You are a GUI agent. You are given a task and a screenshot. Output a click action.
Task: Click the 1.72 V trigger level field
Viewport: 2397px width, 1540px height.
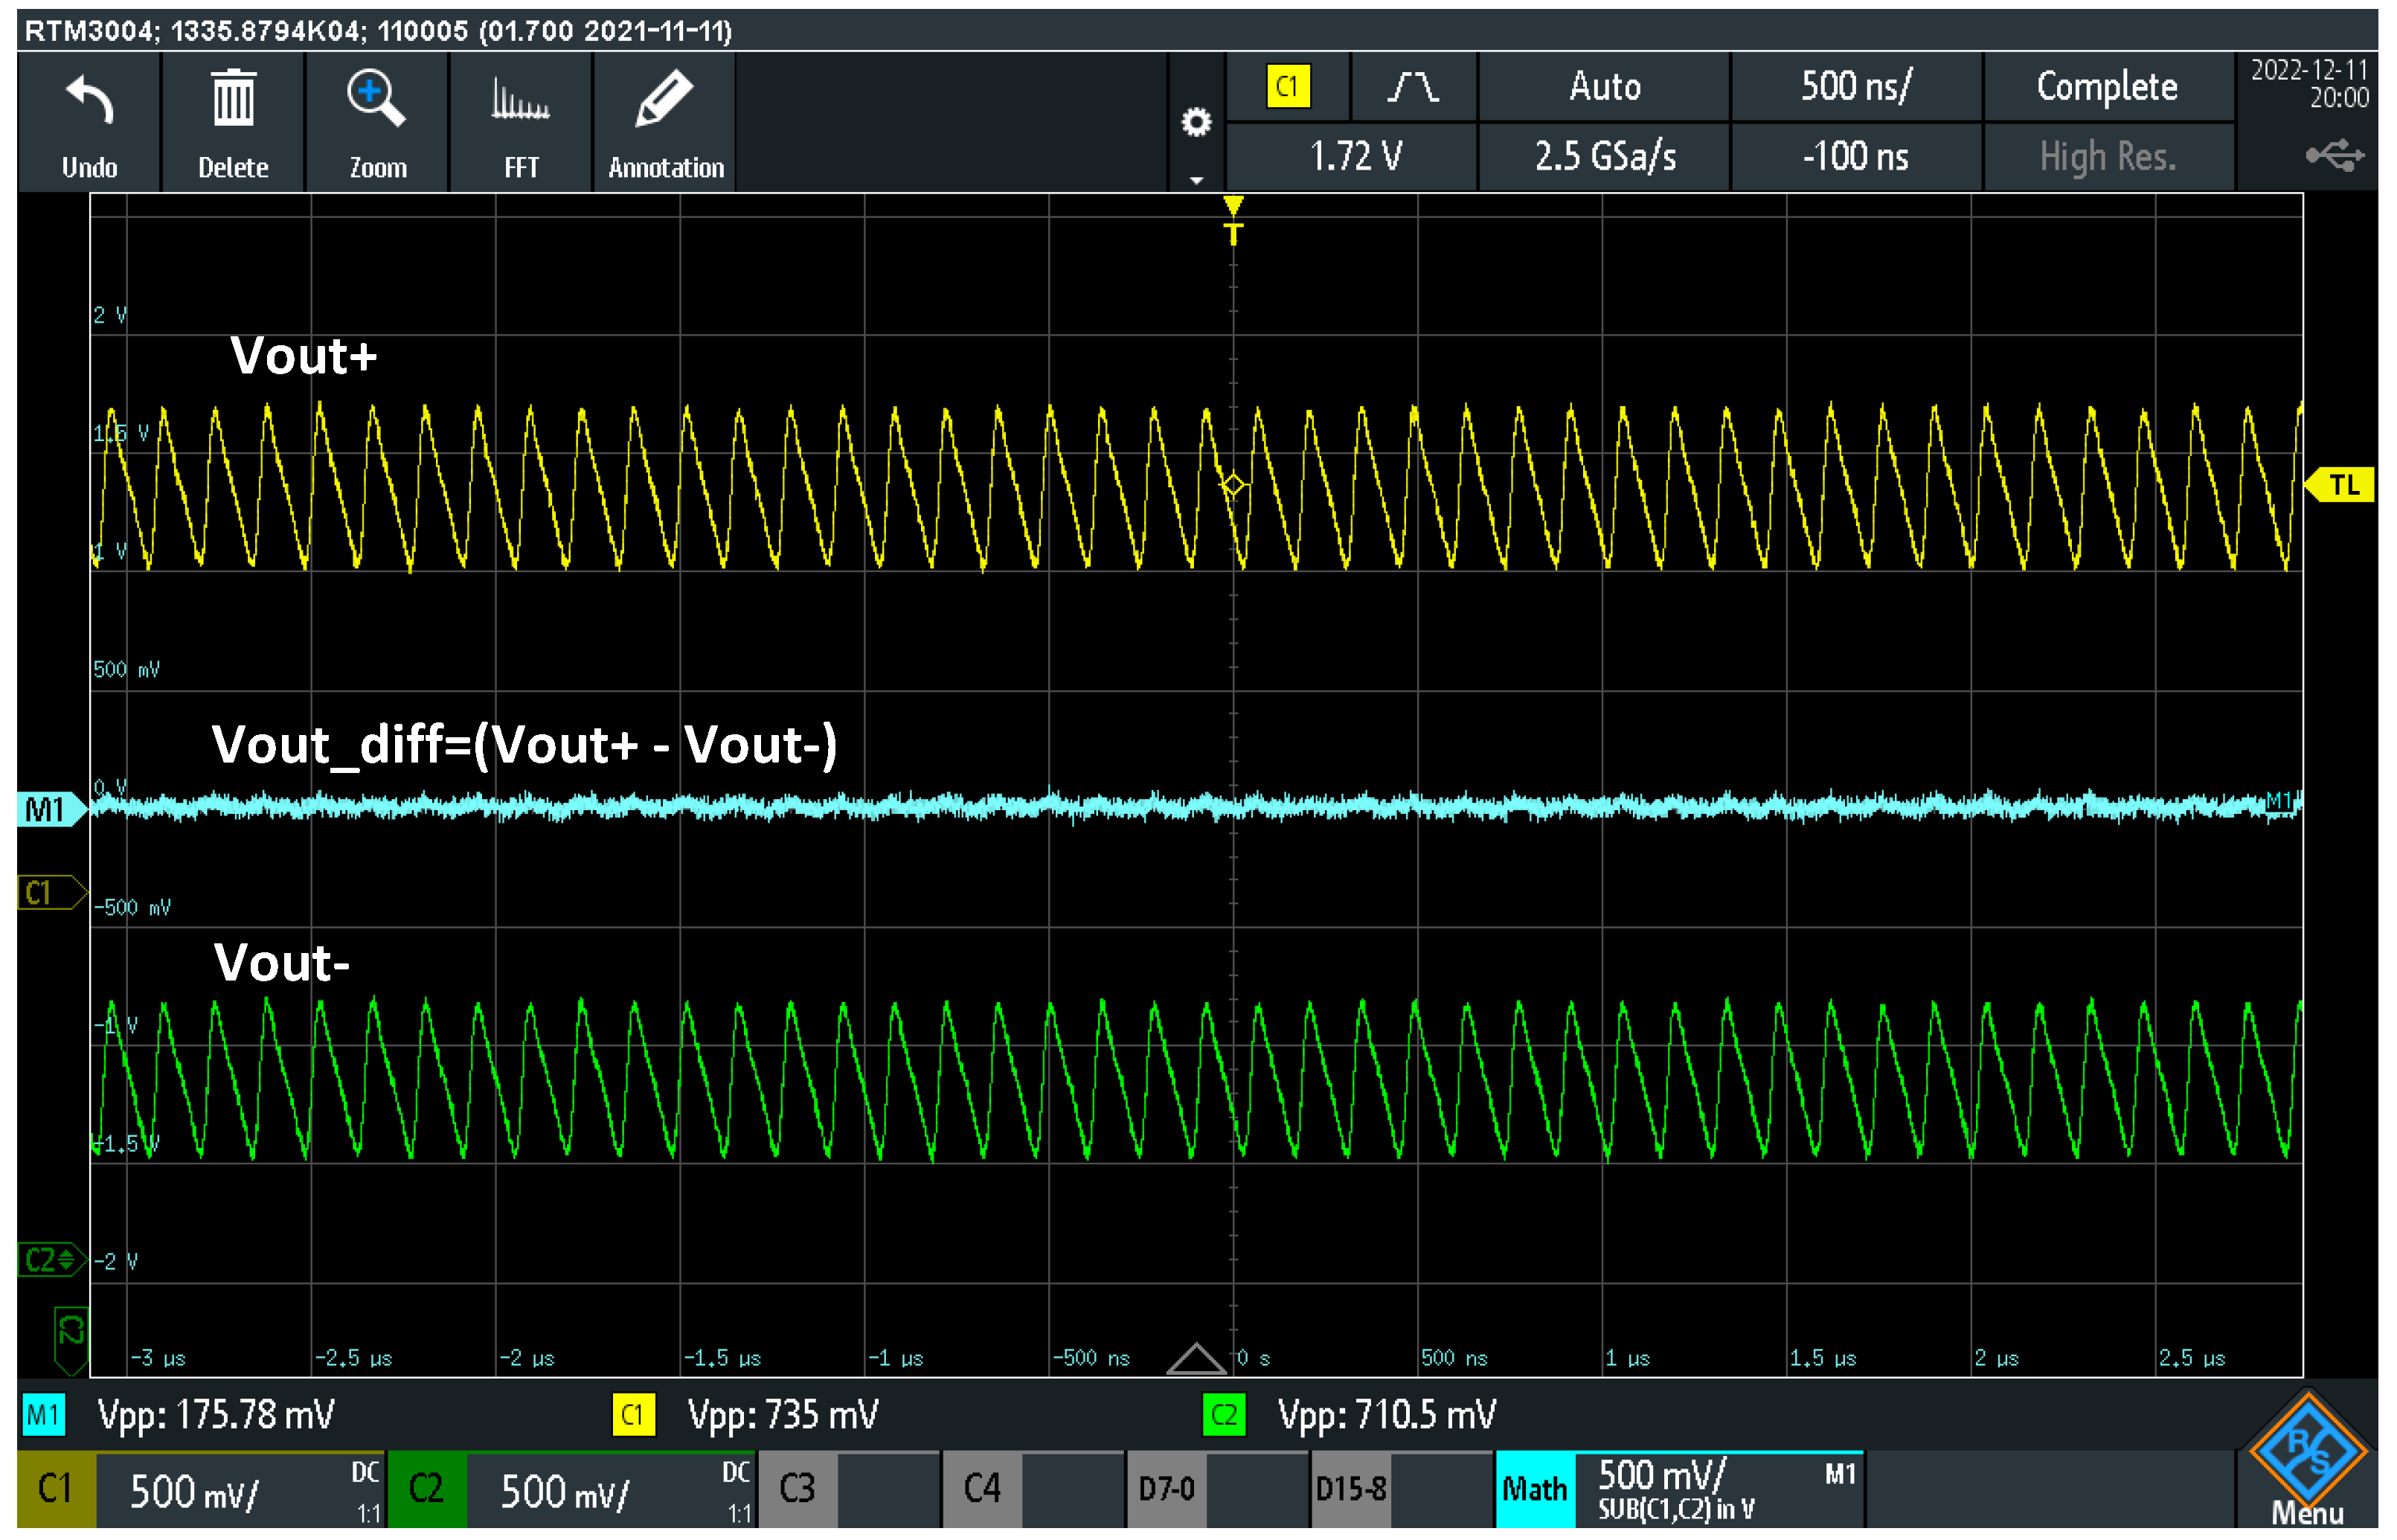point(1355,157)
